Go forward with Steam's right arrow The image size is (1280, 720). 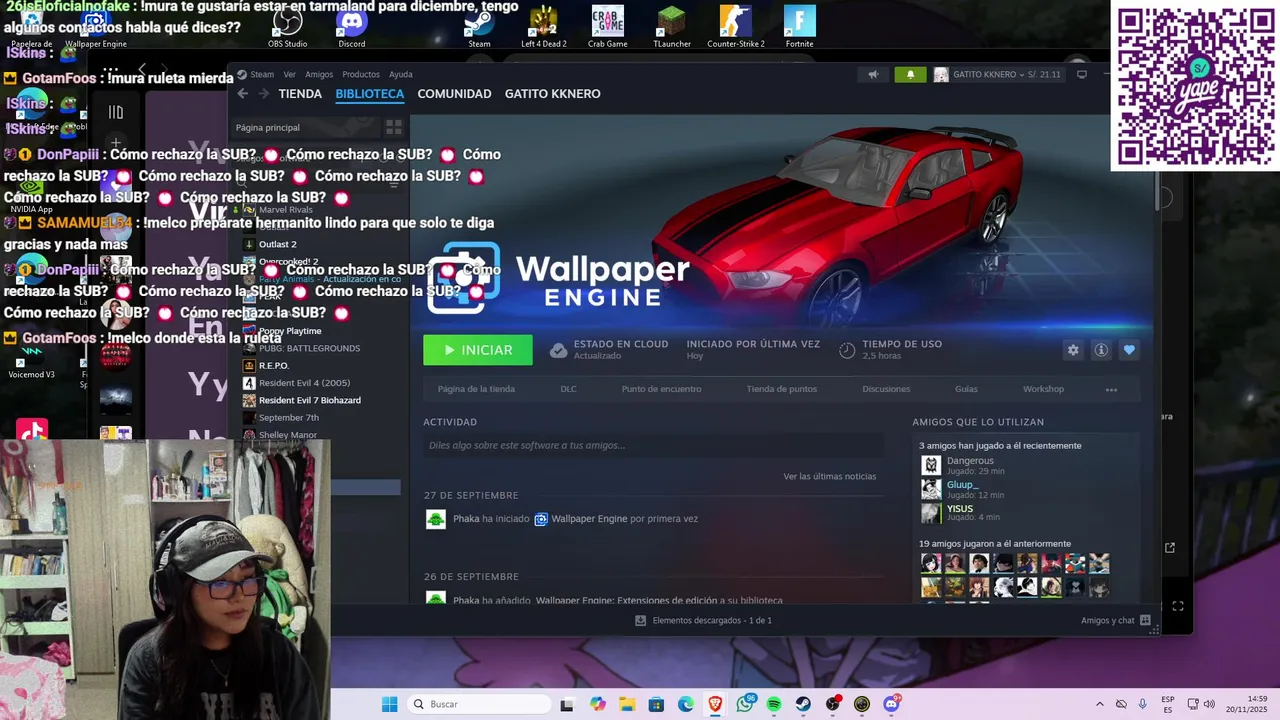[264, 94]
